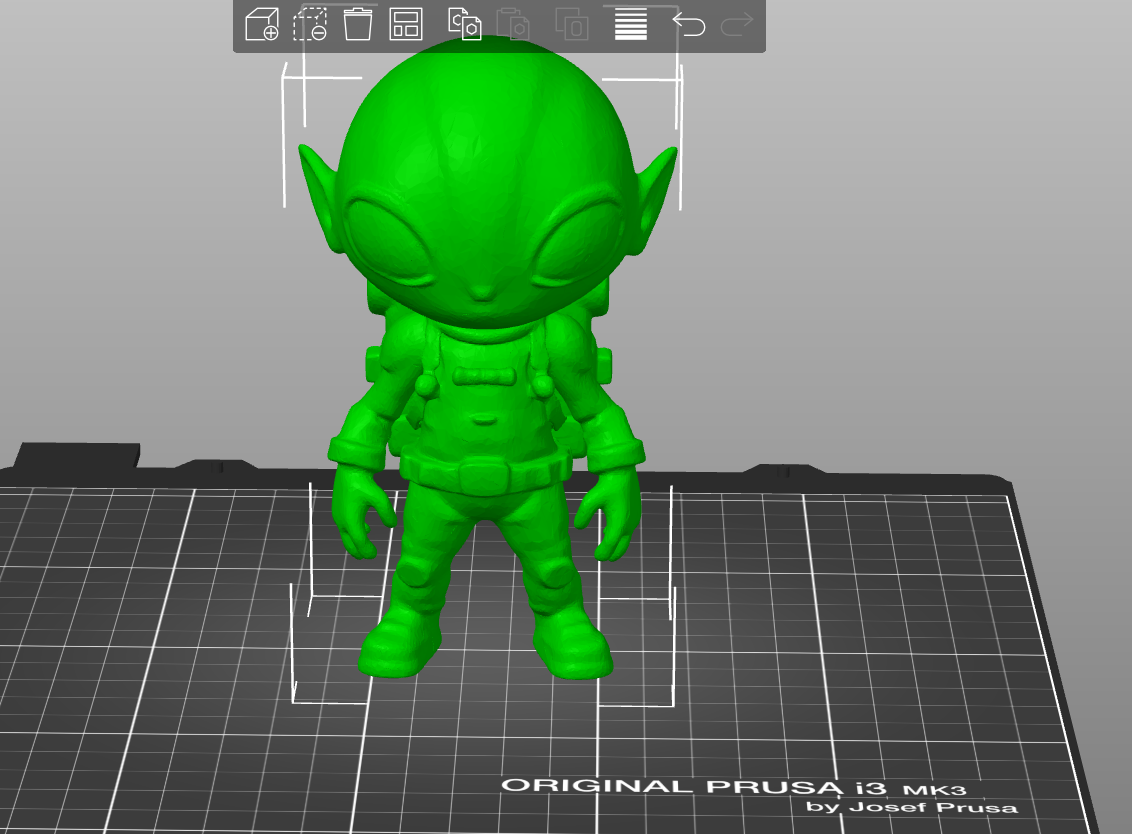
Task: Redo the last undone action
Action: pyautogui.click(x=737, y=24)
